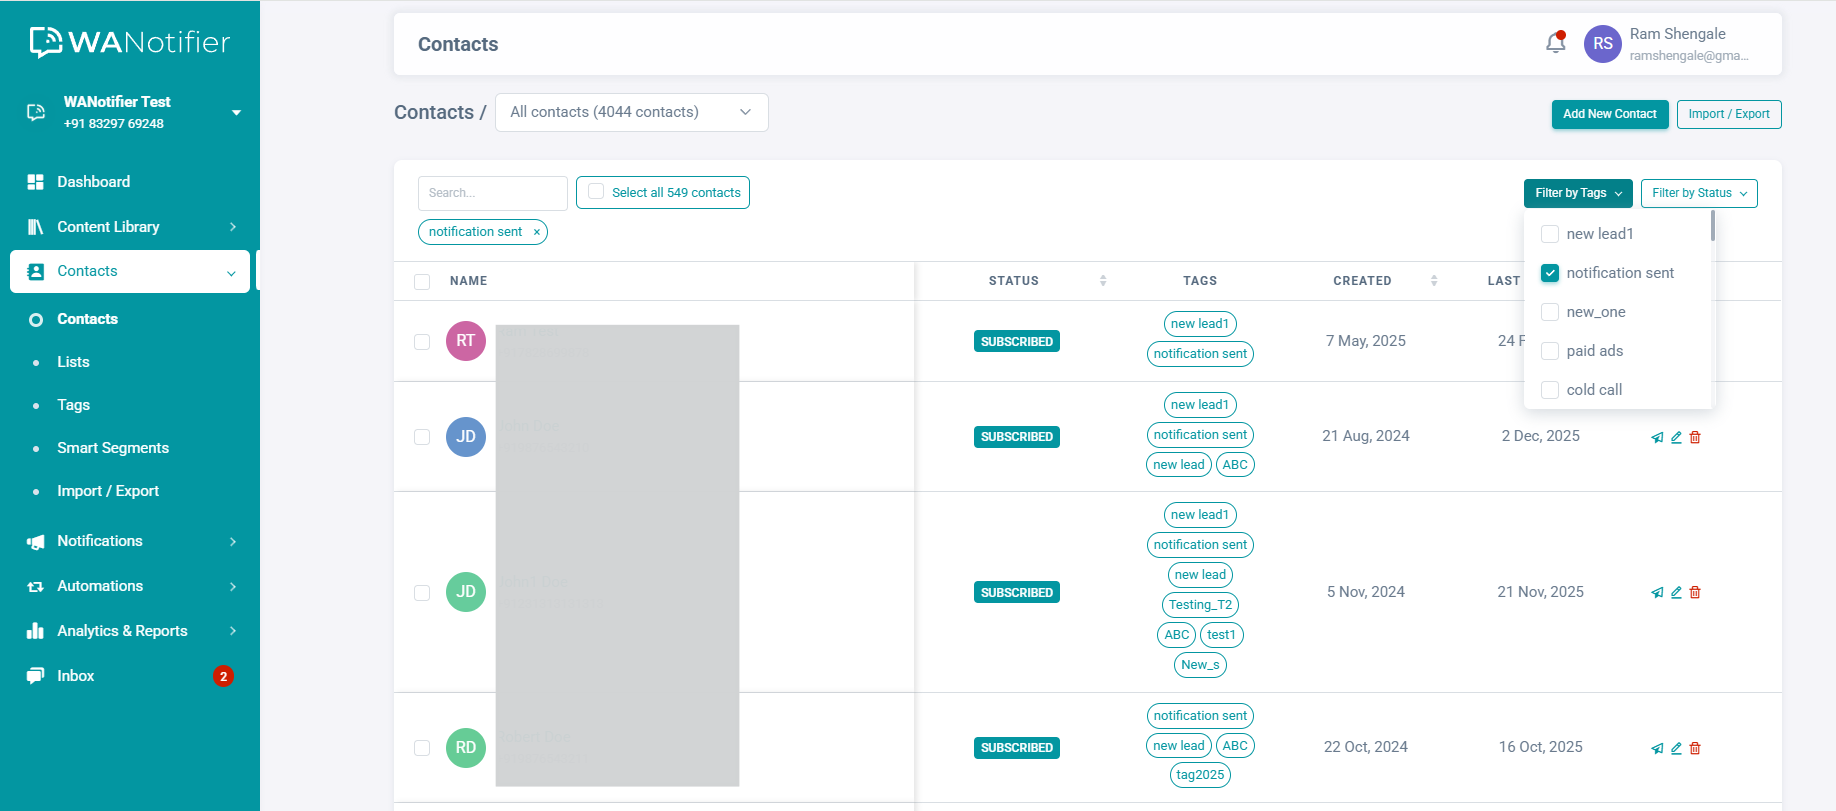Open Smart Segments in sidebar
The image size is (1836, 811).
click(113, 448)
